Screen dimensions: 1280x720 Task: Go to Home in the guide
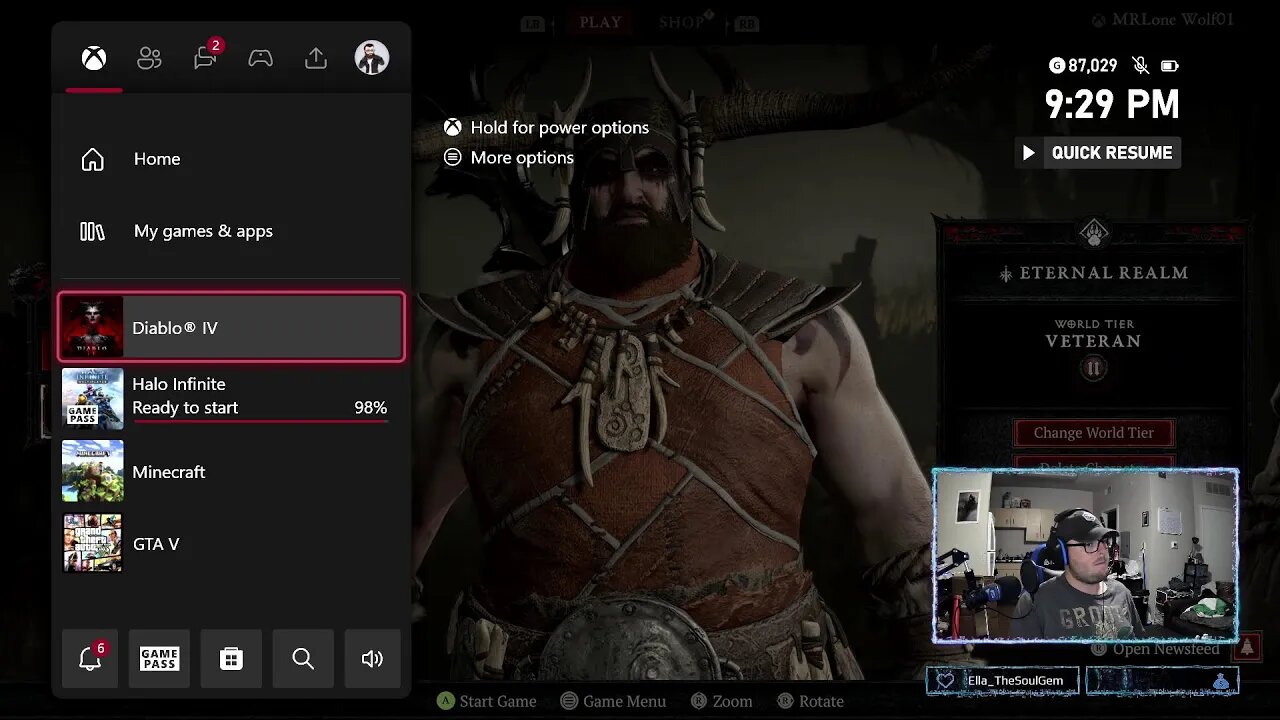point(231,159)
